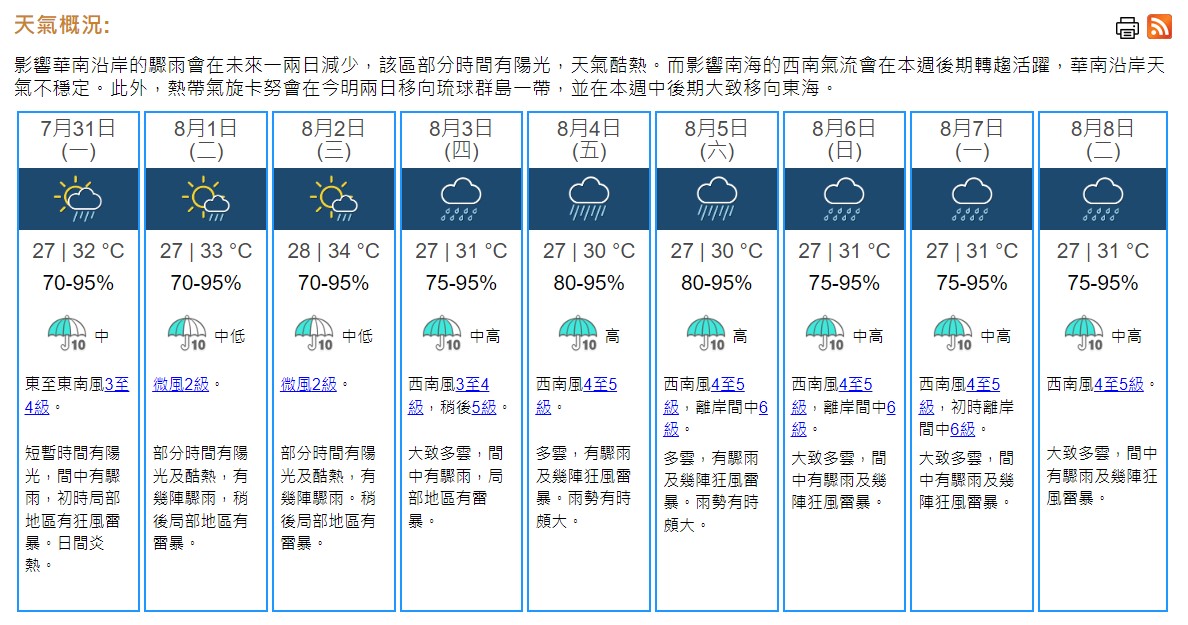Screen dimensions: 1188x625
Task: Open the 4至5級 wind link for August 4
Action: pos(599,384)
